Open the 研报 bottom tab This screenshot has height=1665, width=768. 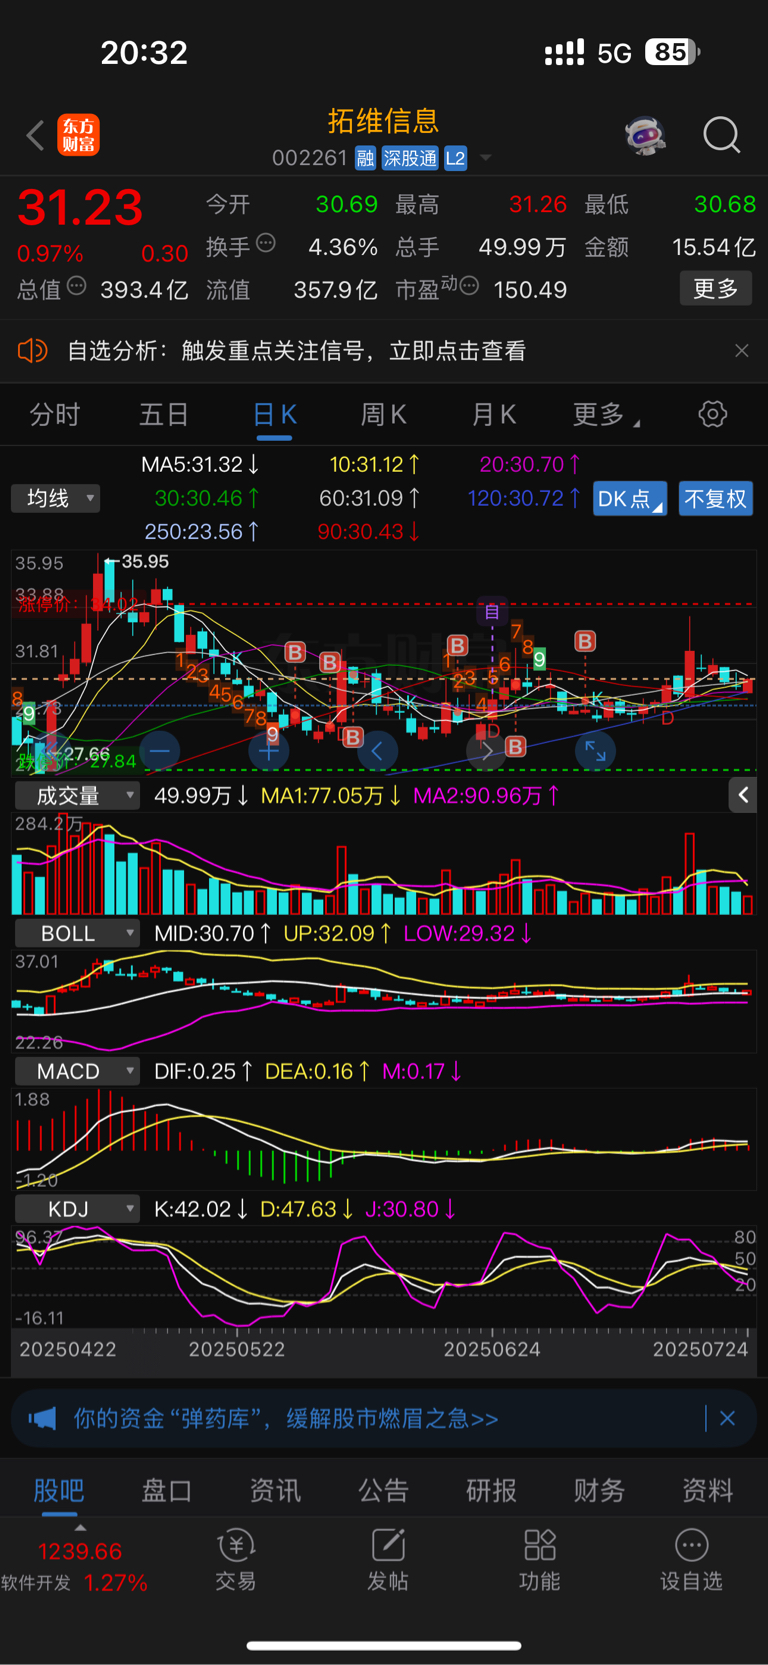click(x=492, y=1491)
